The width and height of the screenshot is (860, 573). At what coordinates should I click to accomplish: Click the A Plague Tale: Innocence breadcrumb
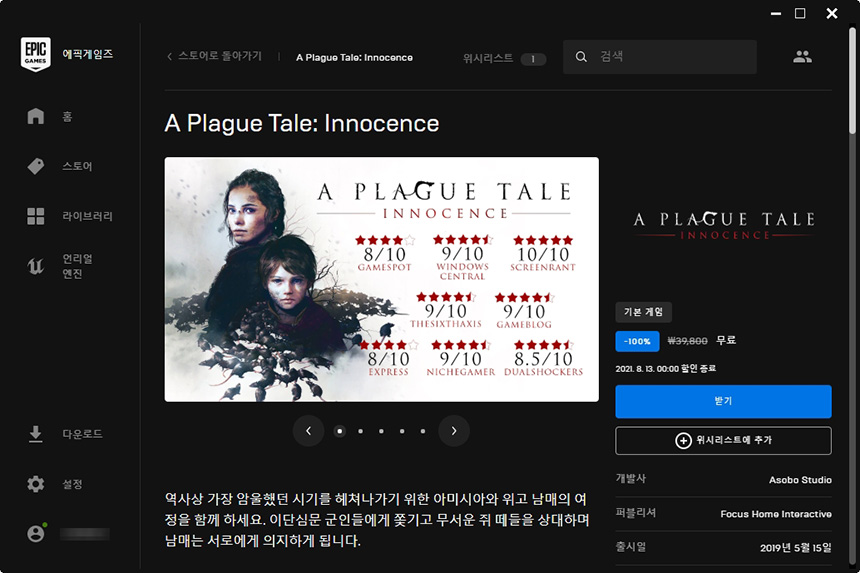tap(354, 58)
